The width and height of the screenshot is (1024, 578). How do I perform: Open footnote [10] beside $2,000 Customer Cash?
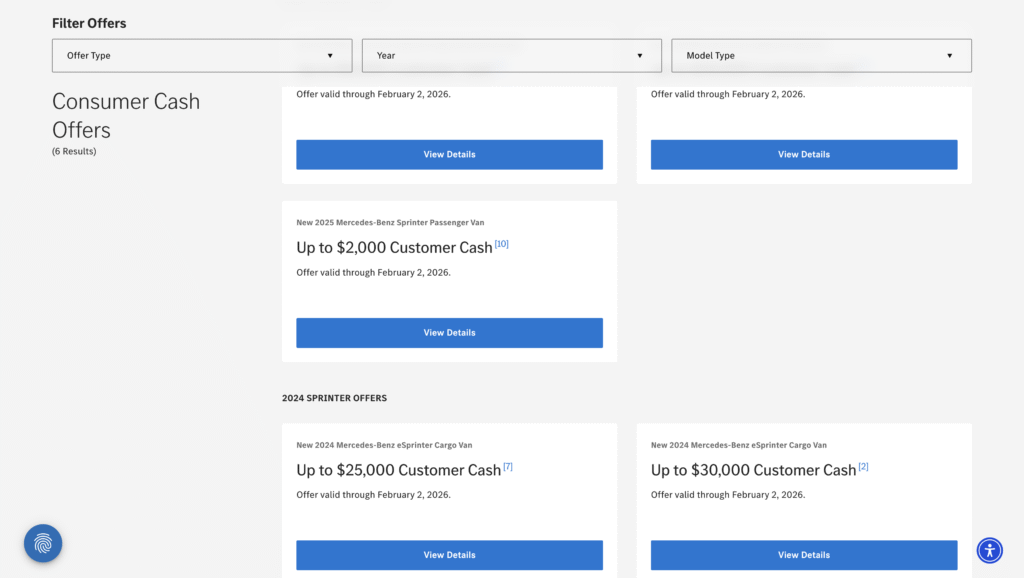coord(502,244)
